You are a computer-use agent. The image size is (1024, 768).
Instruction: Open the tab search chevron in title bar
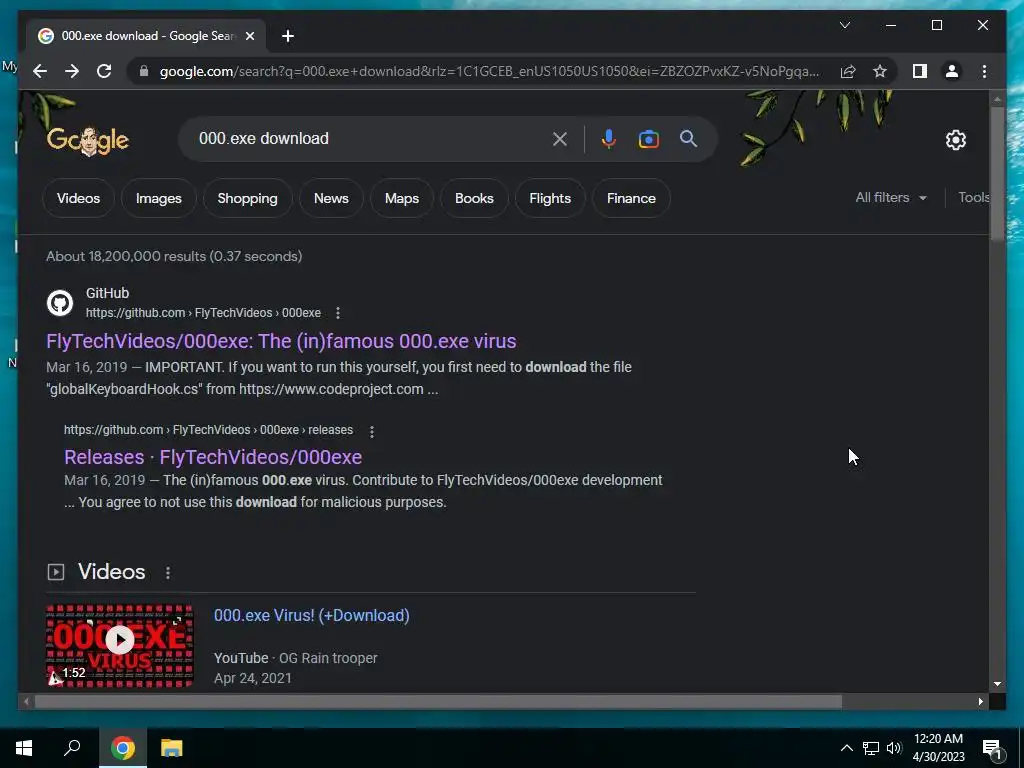pyautogui.click(x=844, y=25)
